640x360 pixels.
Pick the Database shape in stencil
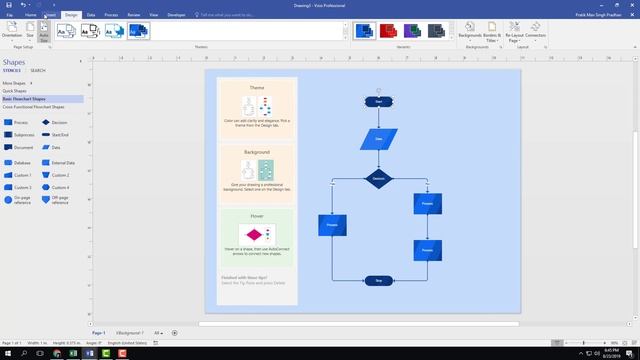click(x=17, y=163)
